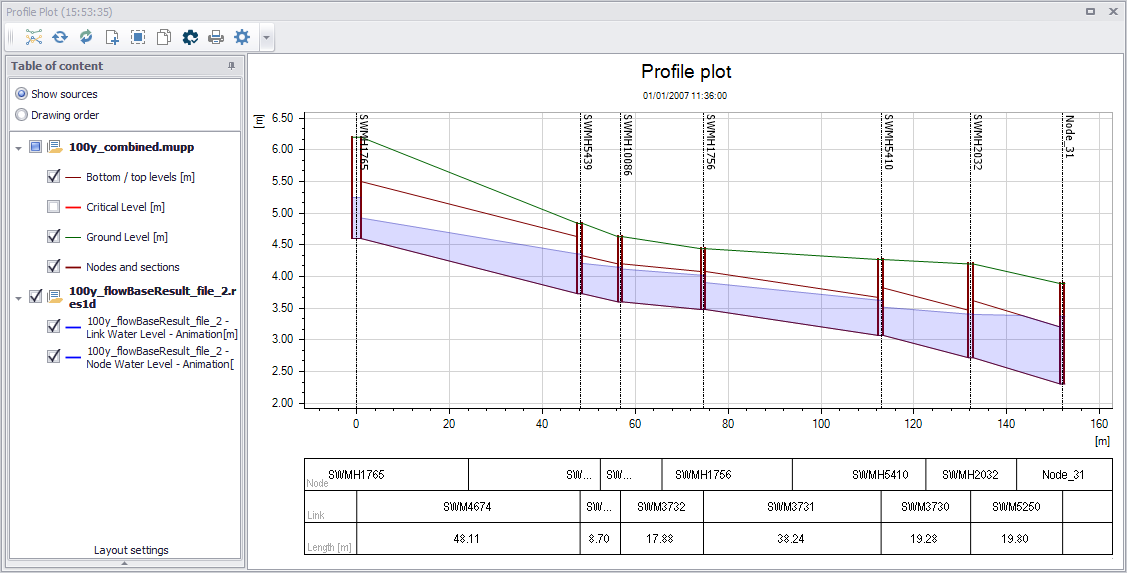Screen dimensions: 1127x573
Task: Collapse the 100y_flowBaseResult_file_2.res1d tree node
Action: pyautogui.click(x=18, y=297)
